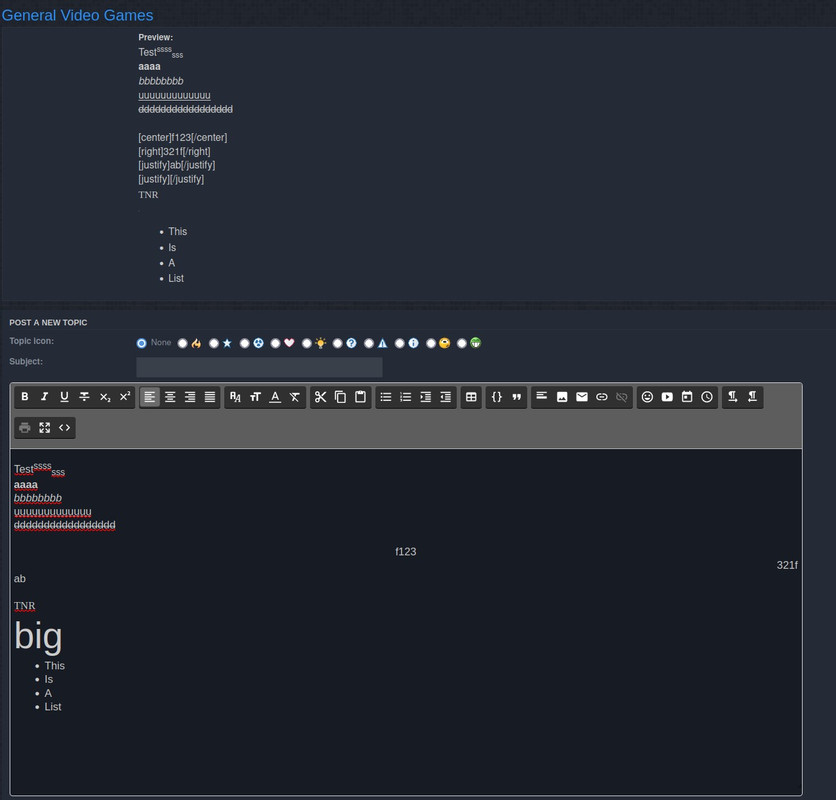Apply subscript formatting
The width and height of the screenshot is (836, 800).
pos(104,397)
